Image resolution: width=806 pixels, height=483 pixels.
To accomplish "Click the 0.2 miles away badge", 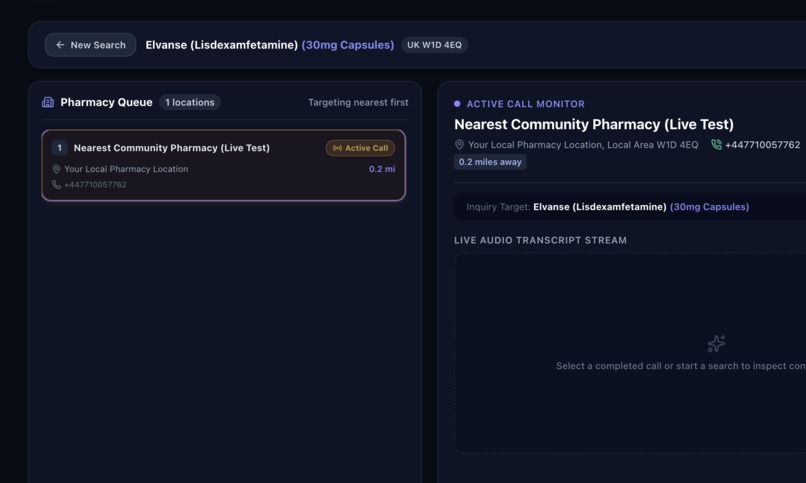I will (490, 162).
